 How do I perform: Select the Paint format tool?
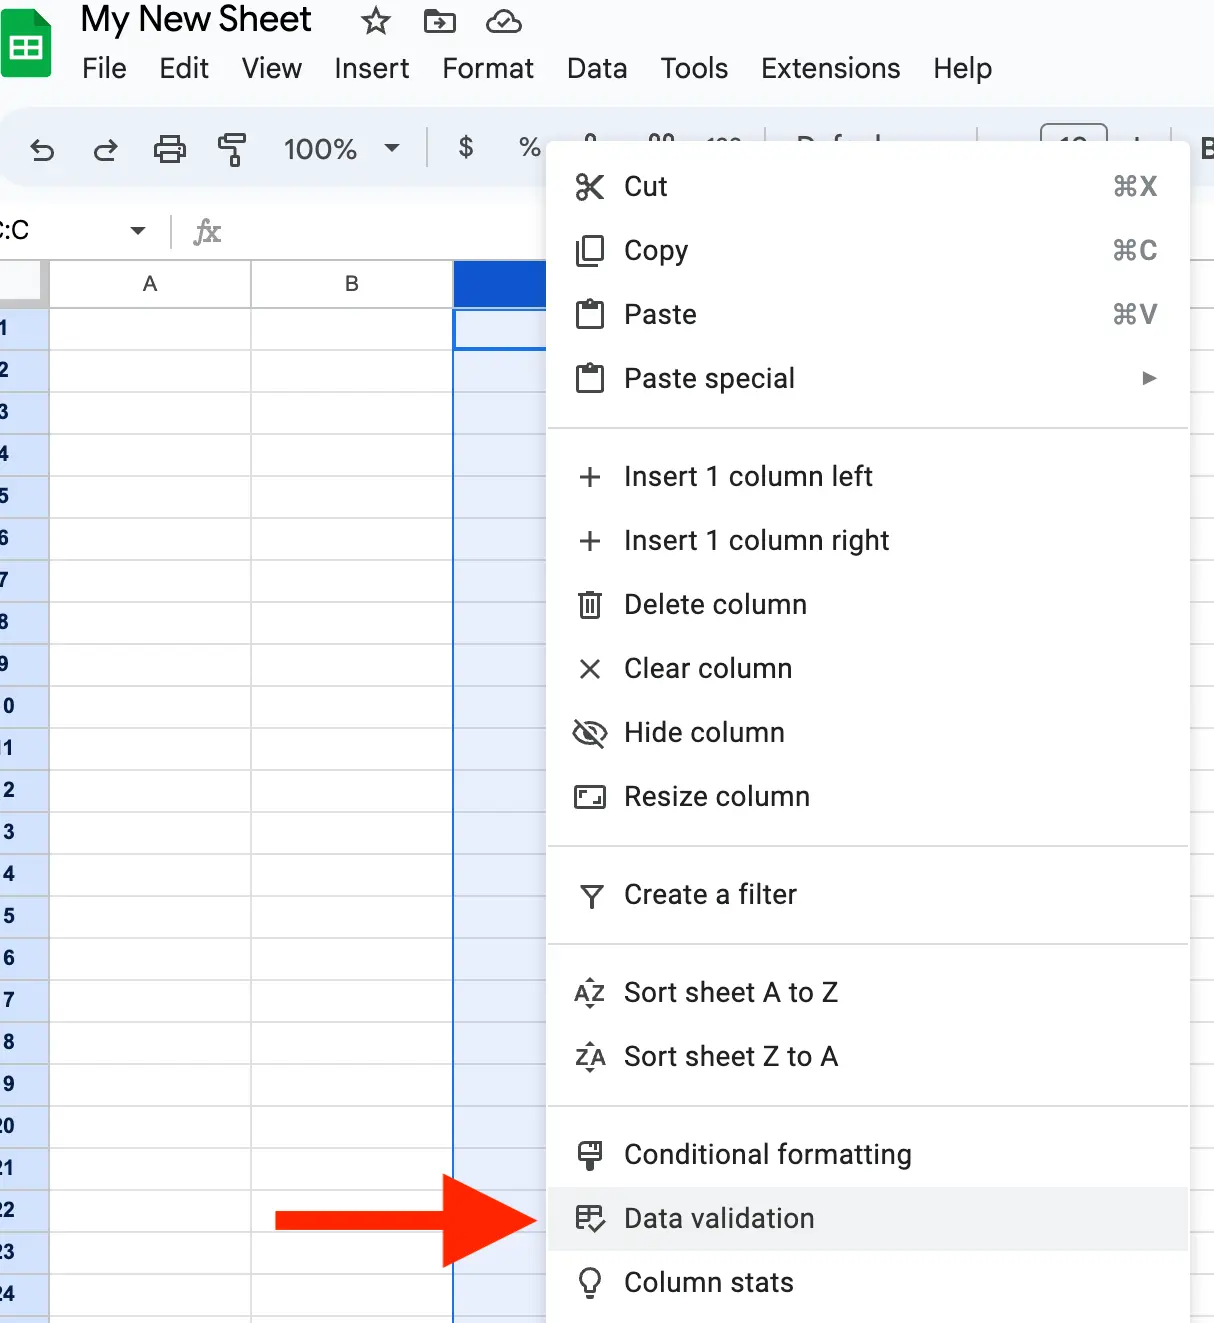pos(231,149)
